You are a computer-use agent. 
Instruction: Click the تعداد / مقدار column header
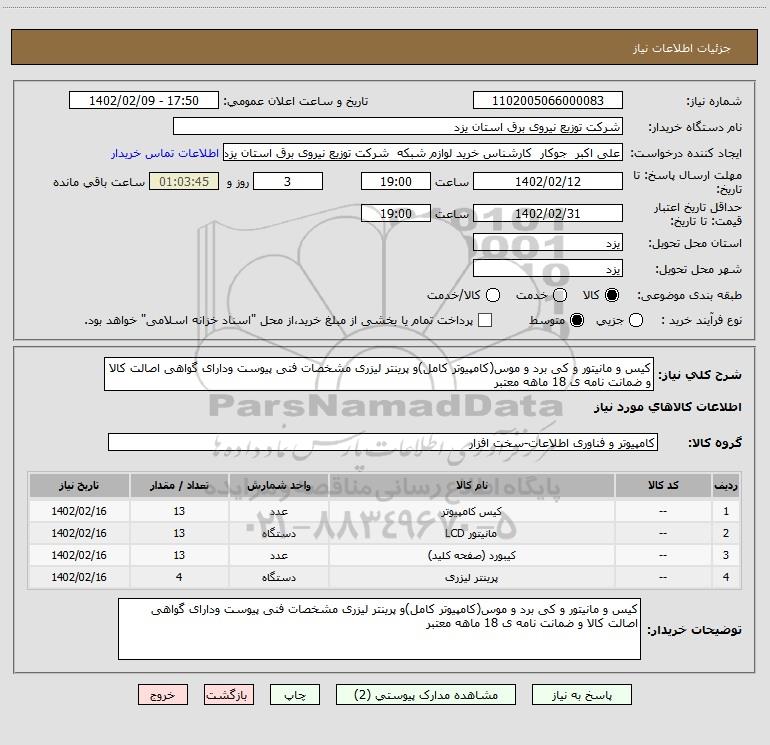pos(179,485)
